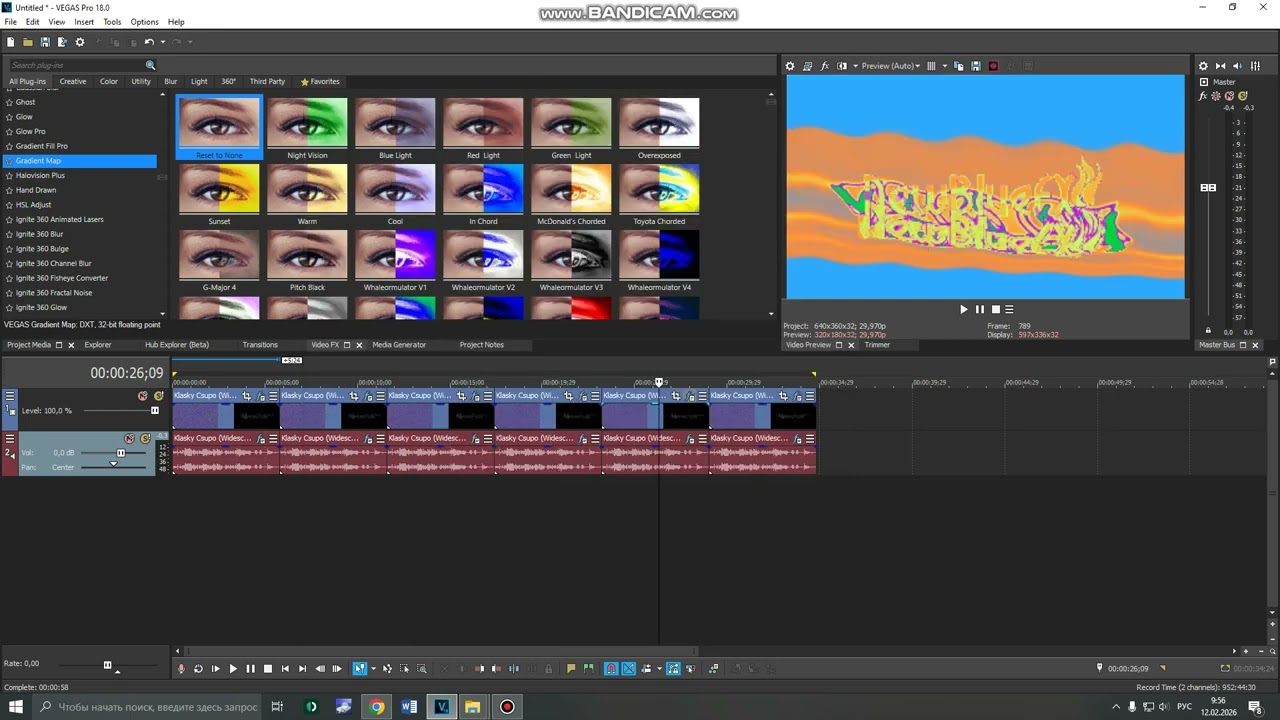Viewport: 1280px width, 720px height.
Task: Toggle split screen view in preview
Action: (841, 66)
